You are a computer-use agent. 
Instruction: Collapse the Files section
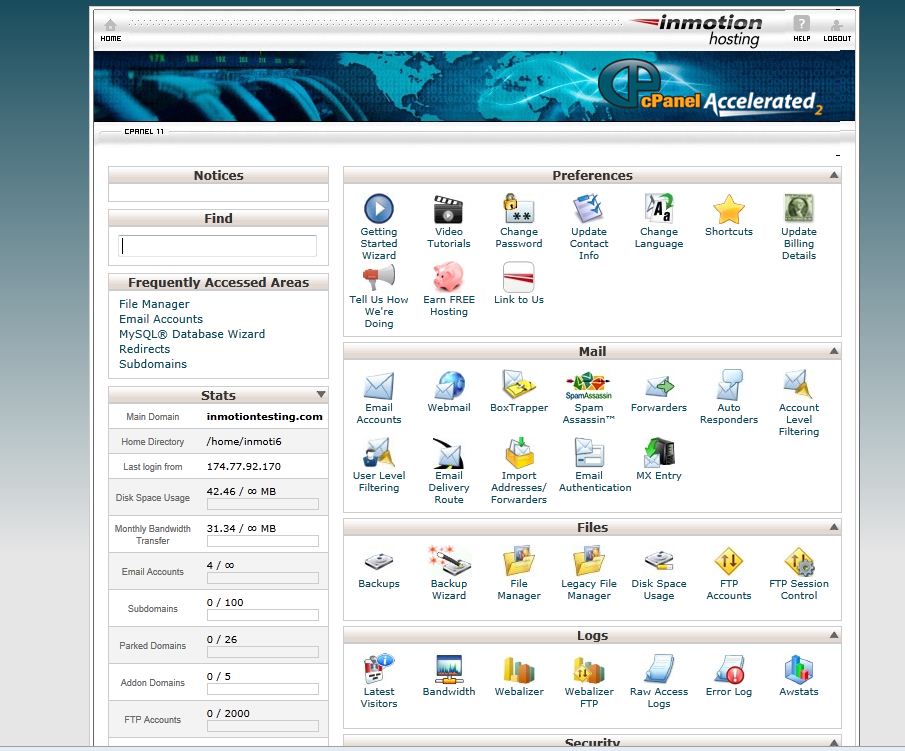(x=833, y=528)
